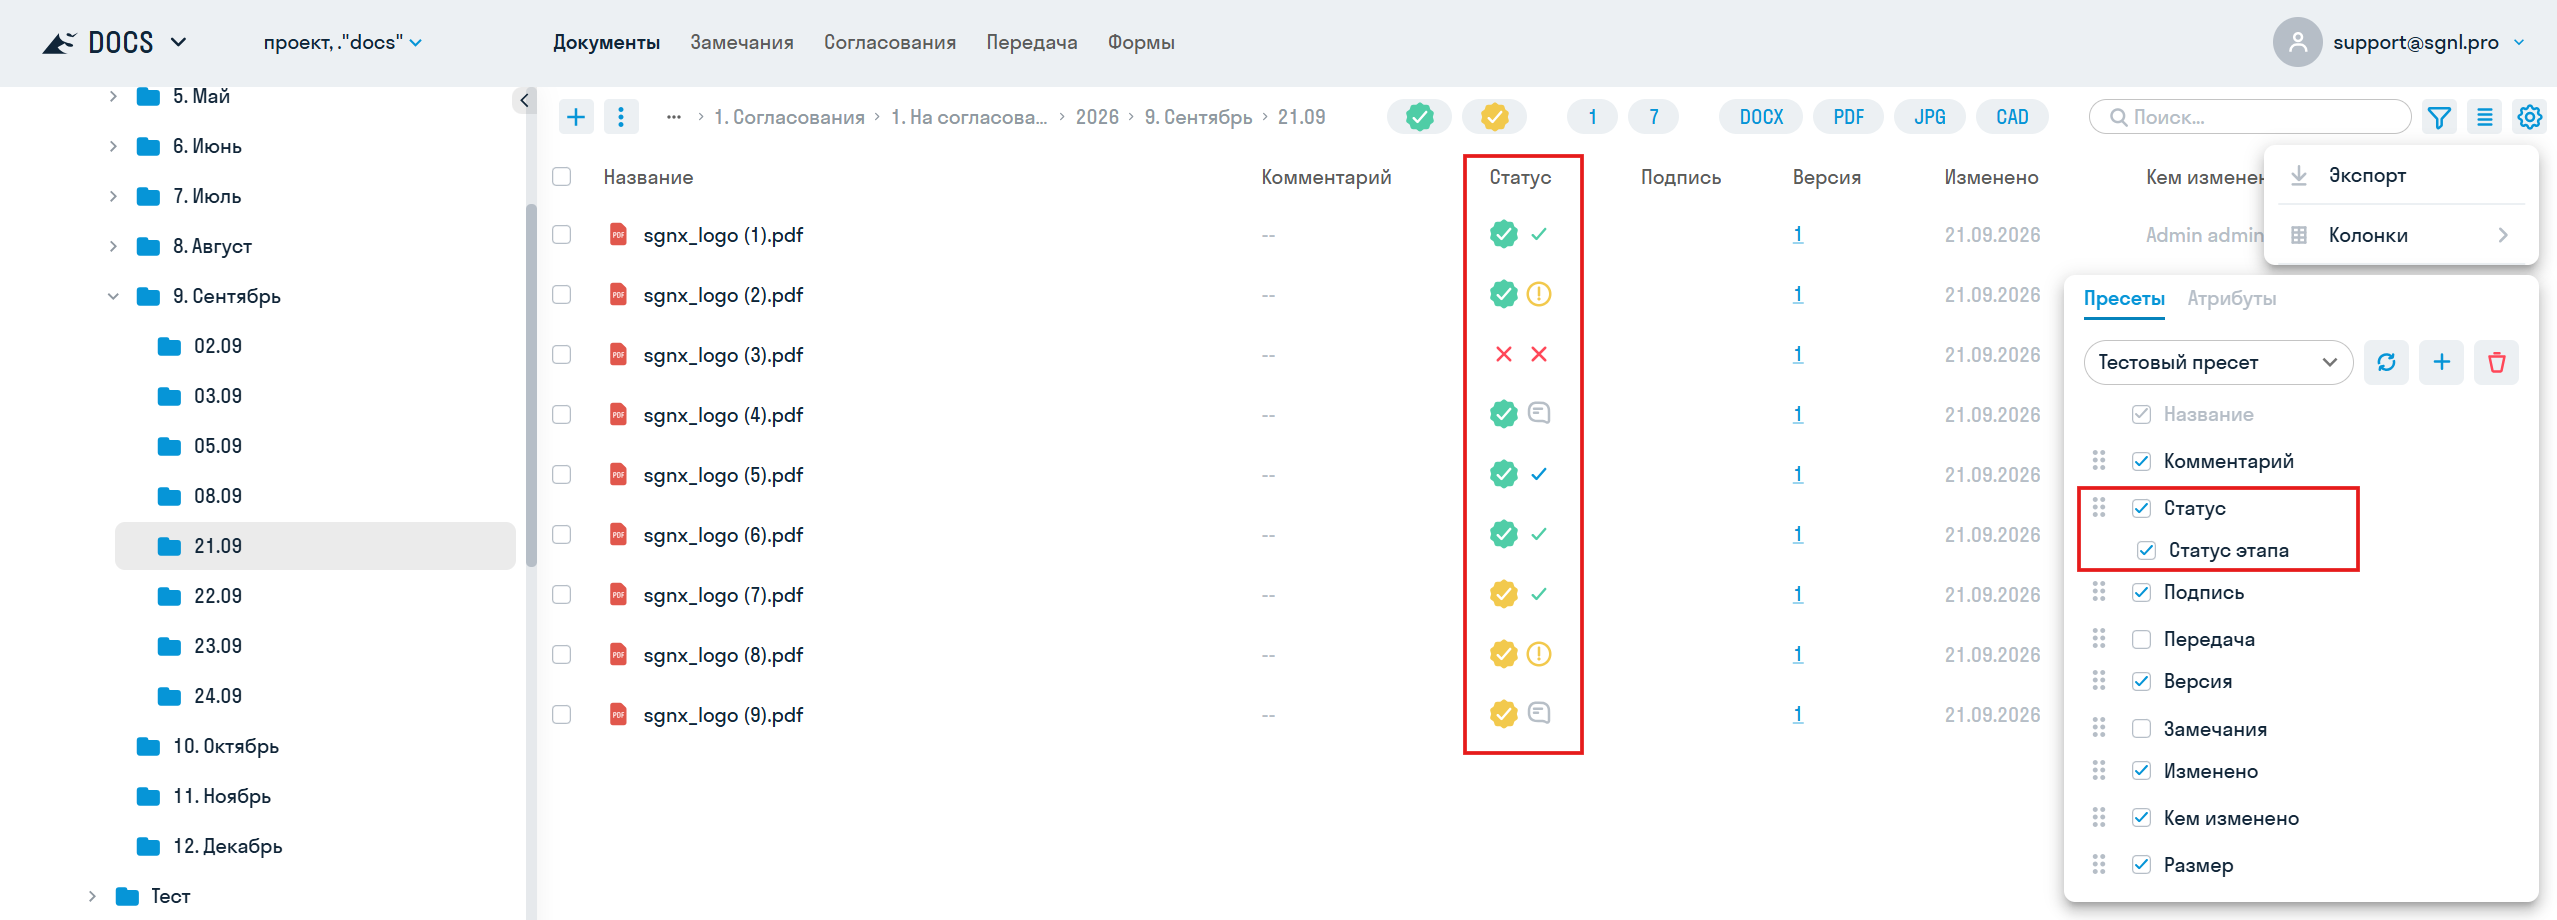Toggle the list view icon
This screenshot has width=2557, height=920.
coord(2484,117)
